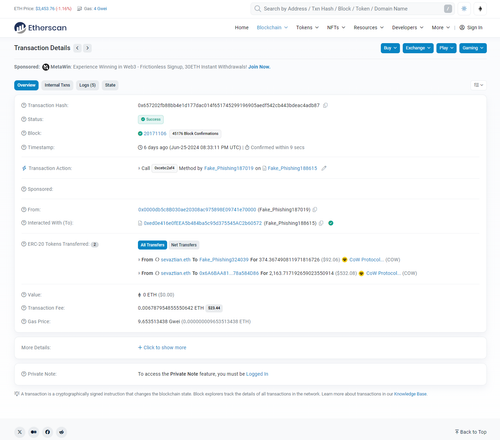
Task: Click the help icon beside Status
Action: click(24, 119)
